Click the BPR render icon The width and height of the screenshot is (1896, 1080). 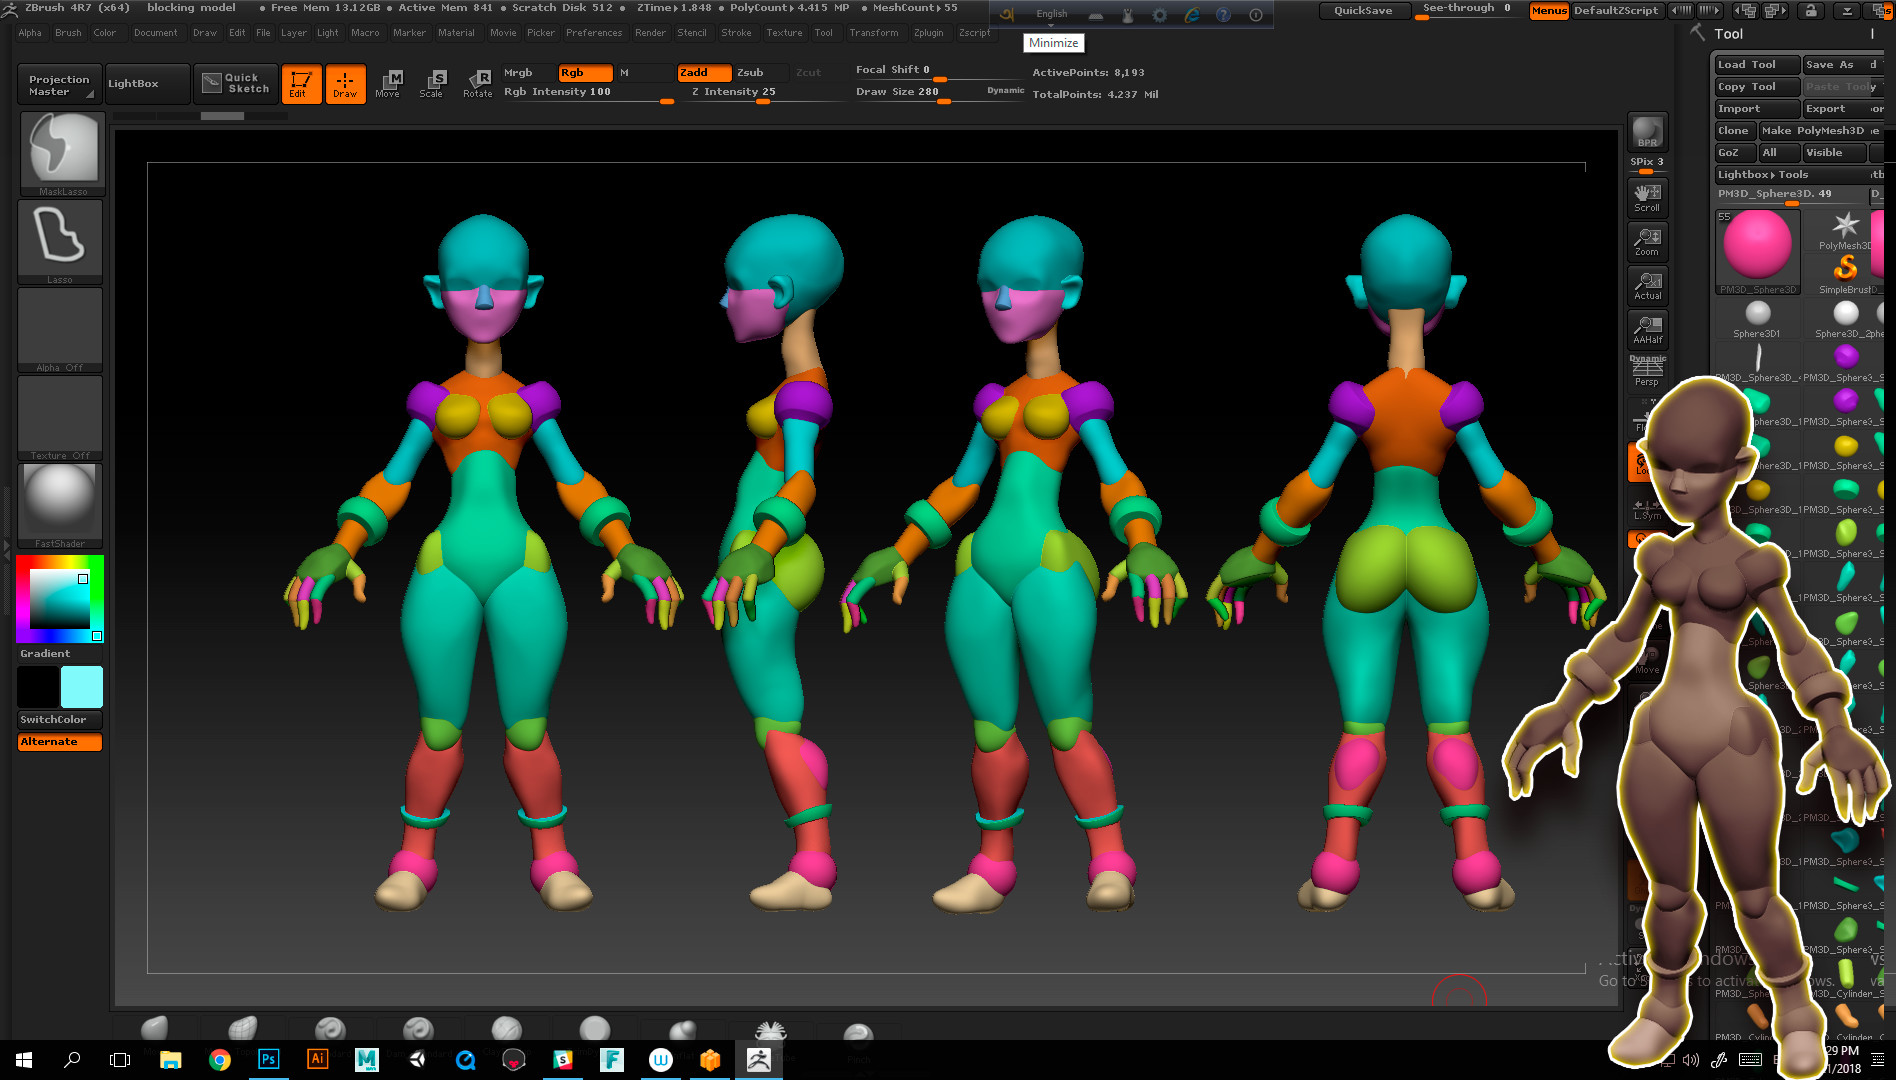[x=1647, y=132]
